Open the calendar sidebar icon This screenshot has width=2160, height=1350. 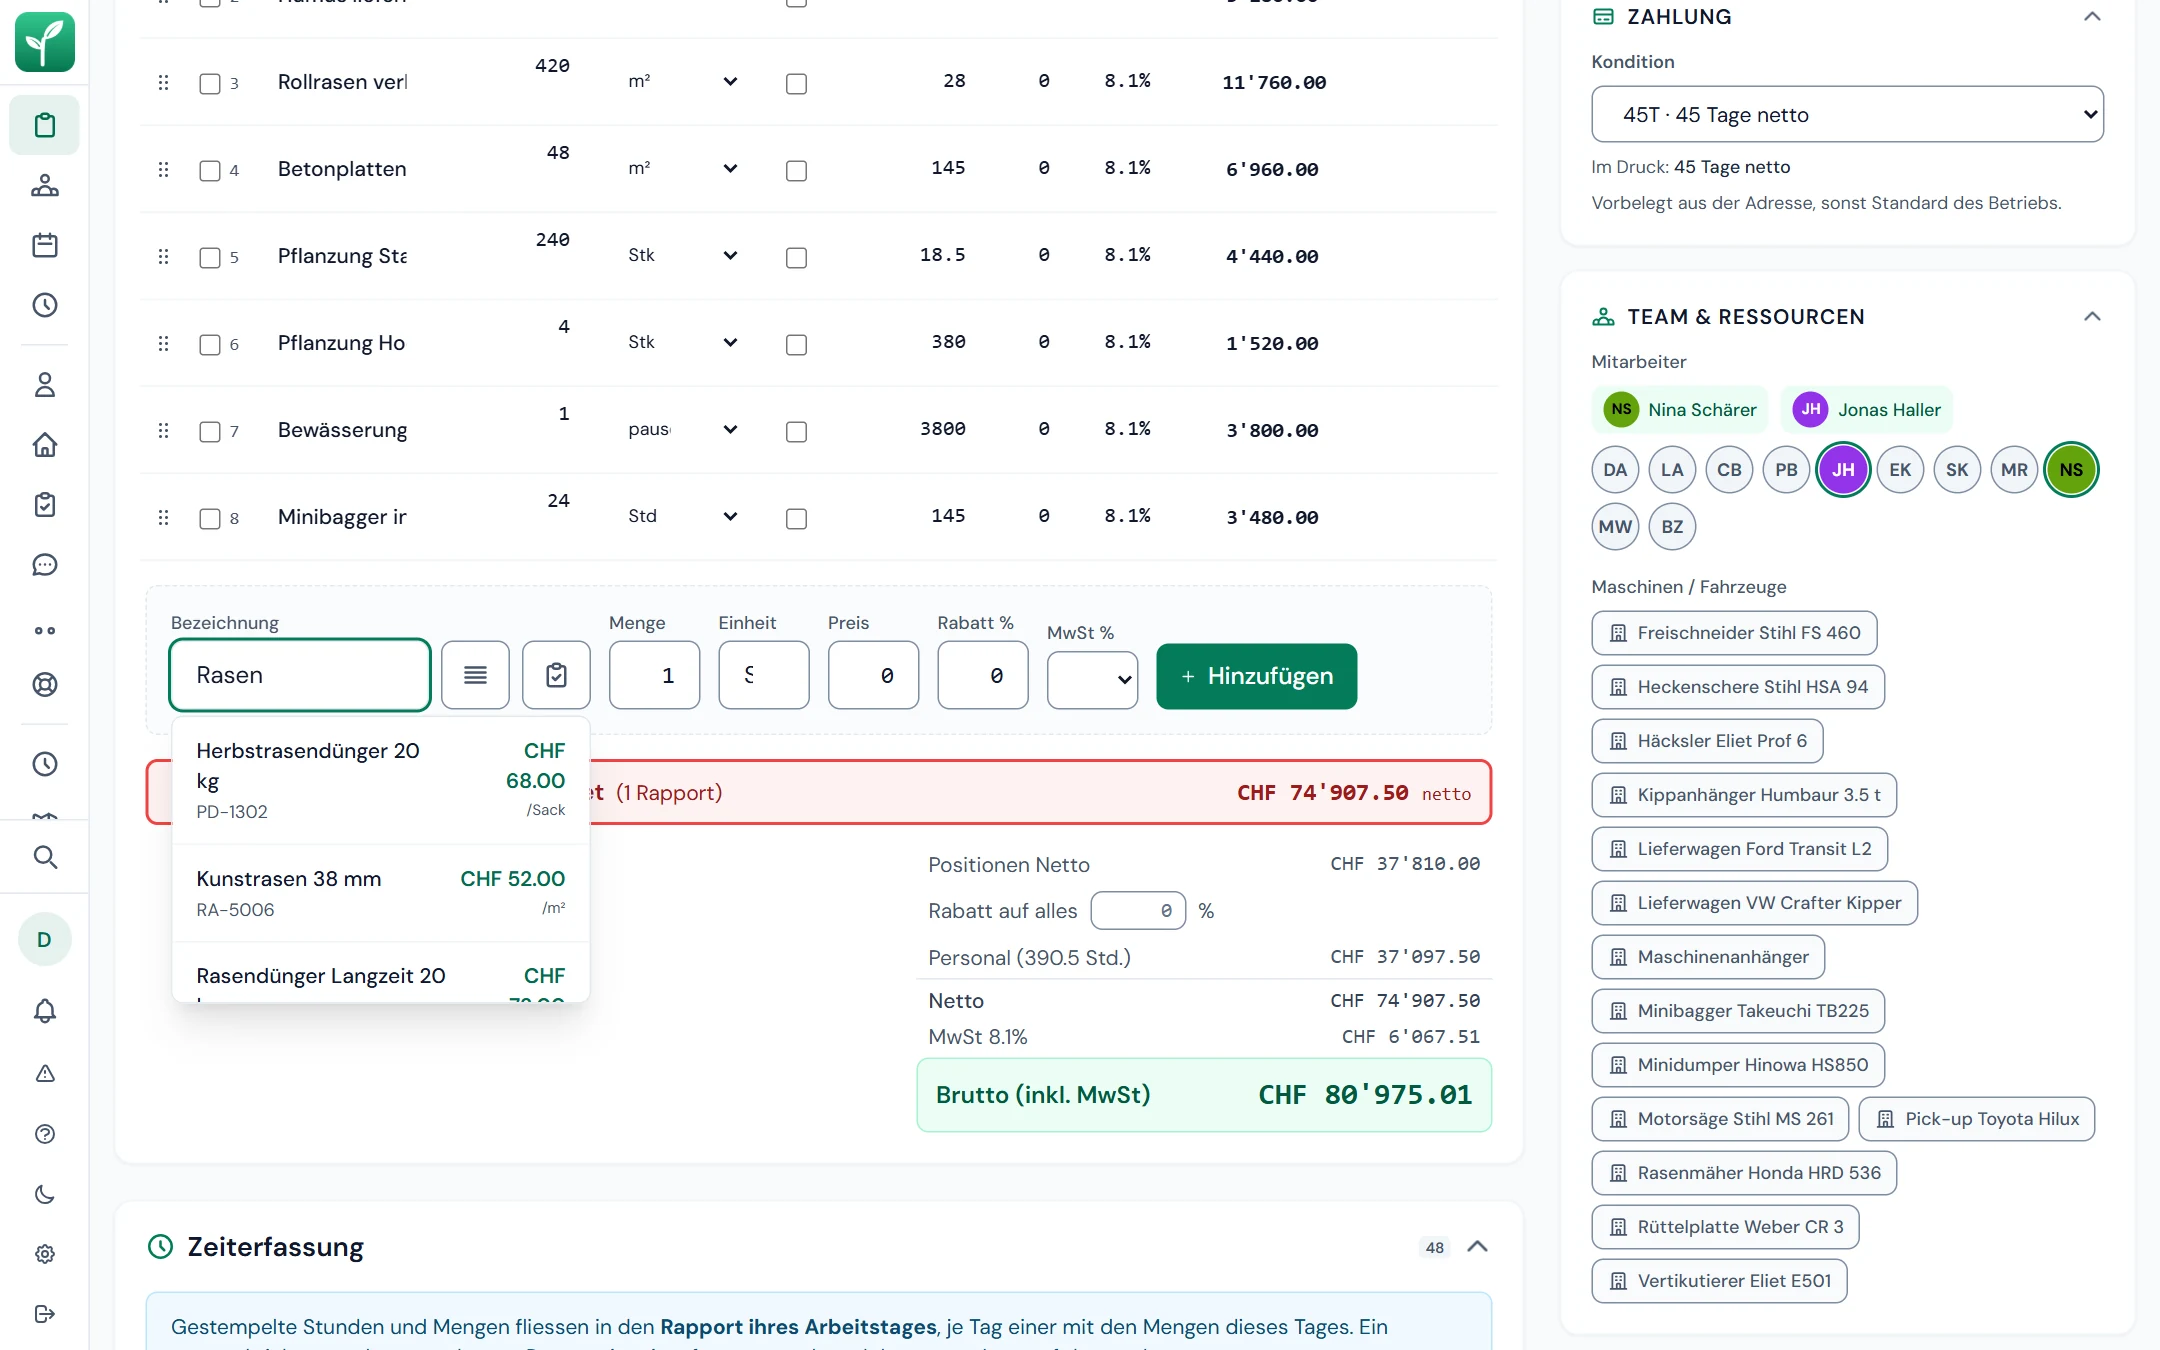coord(45,245)
